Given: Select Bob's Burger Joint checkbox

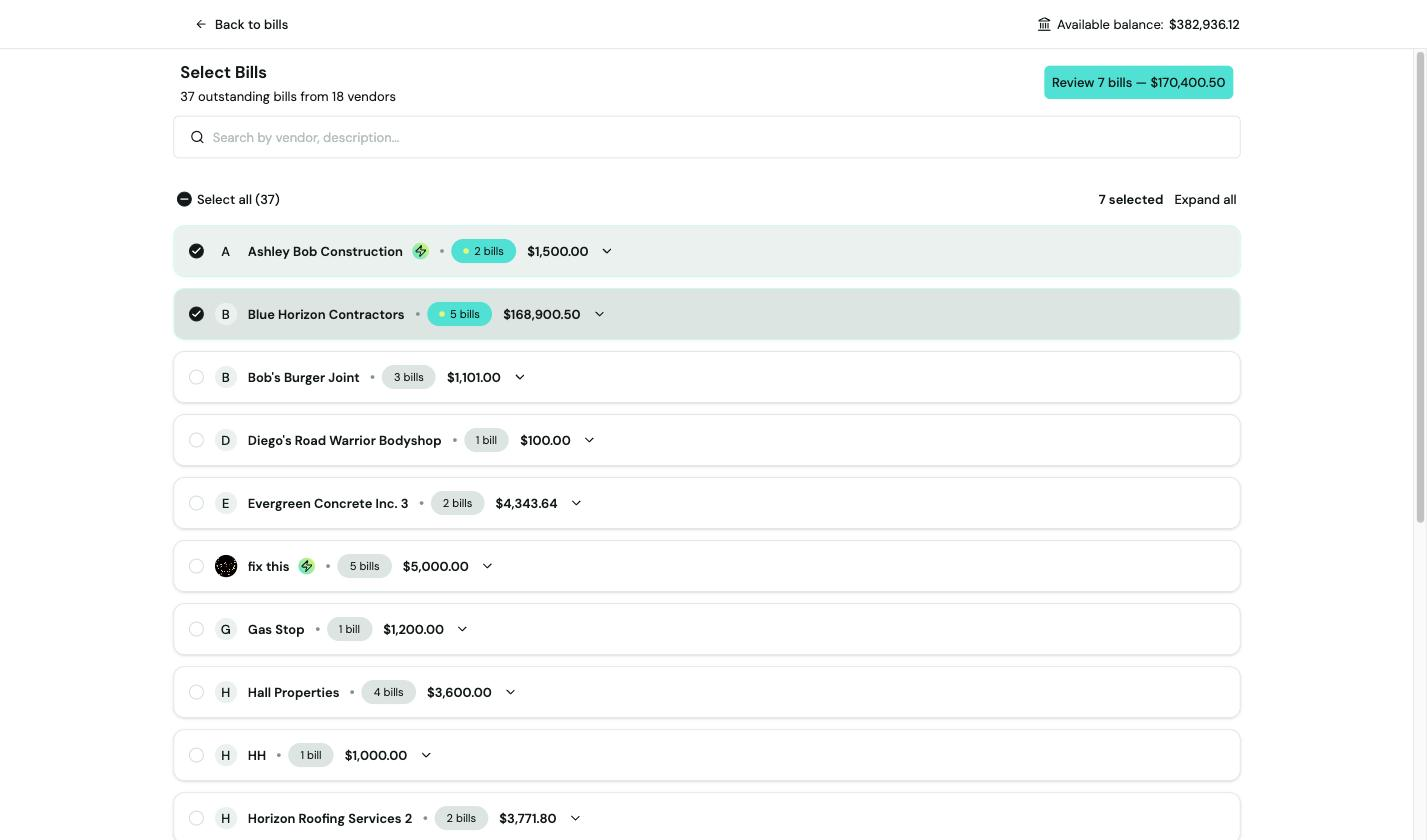Looking at the screenshot, I should tap(196, 377).
